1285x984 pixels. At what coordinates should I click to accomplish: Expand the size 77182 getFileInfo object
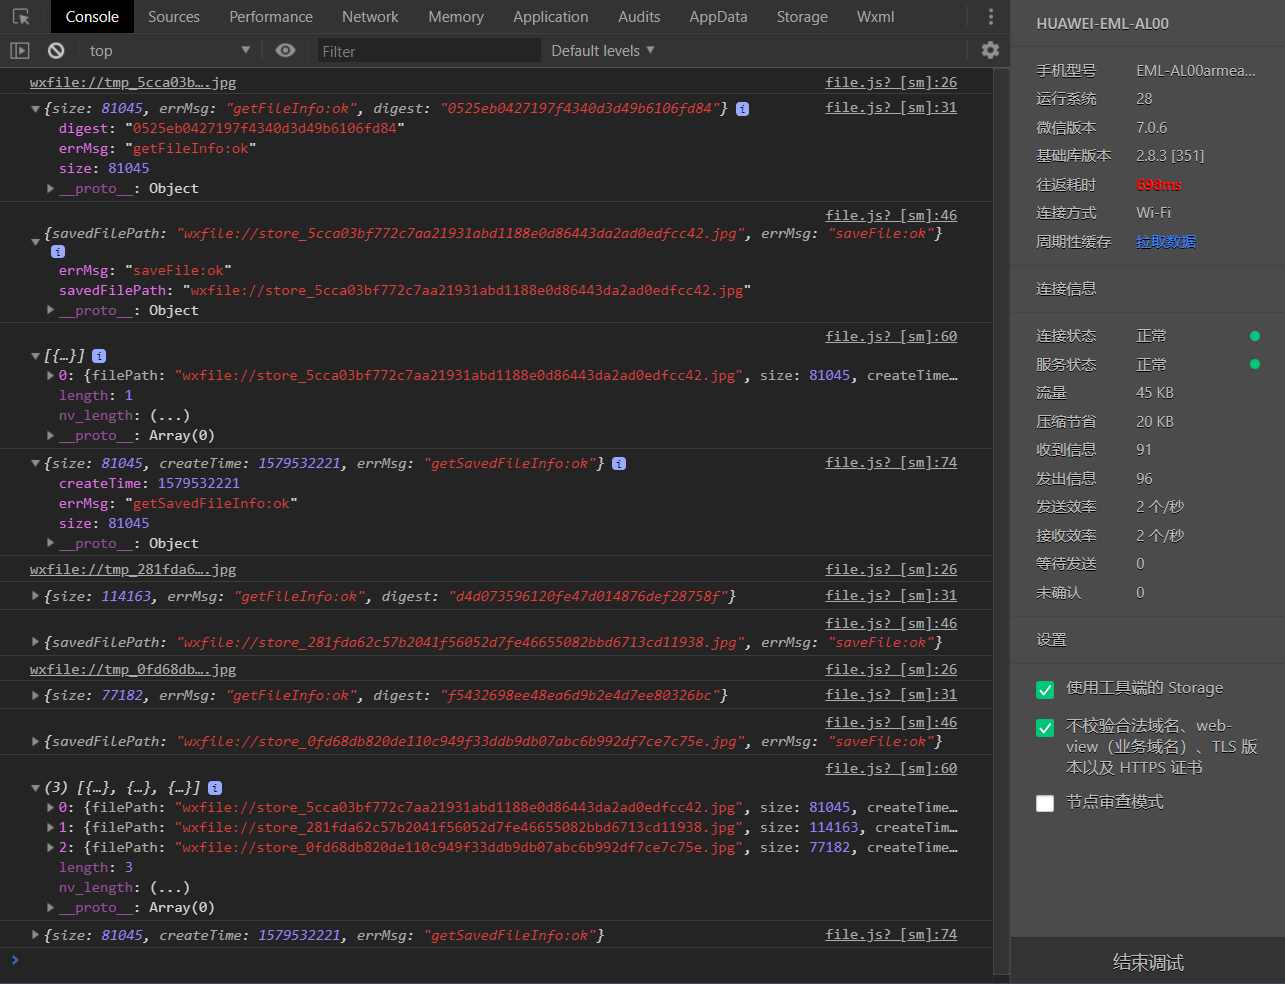click(x=36, y=696)
